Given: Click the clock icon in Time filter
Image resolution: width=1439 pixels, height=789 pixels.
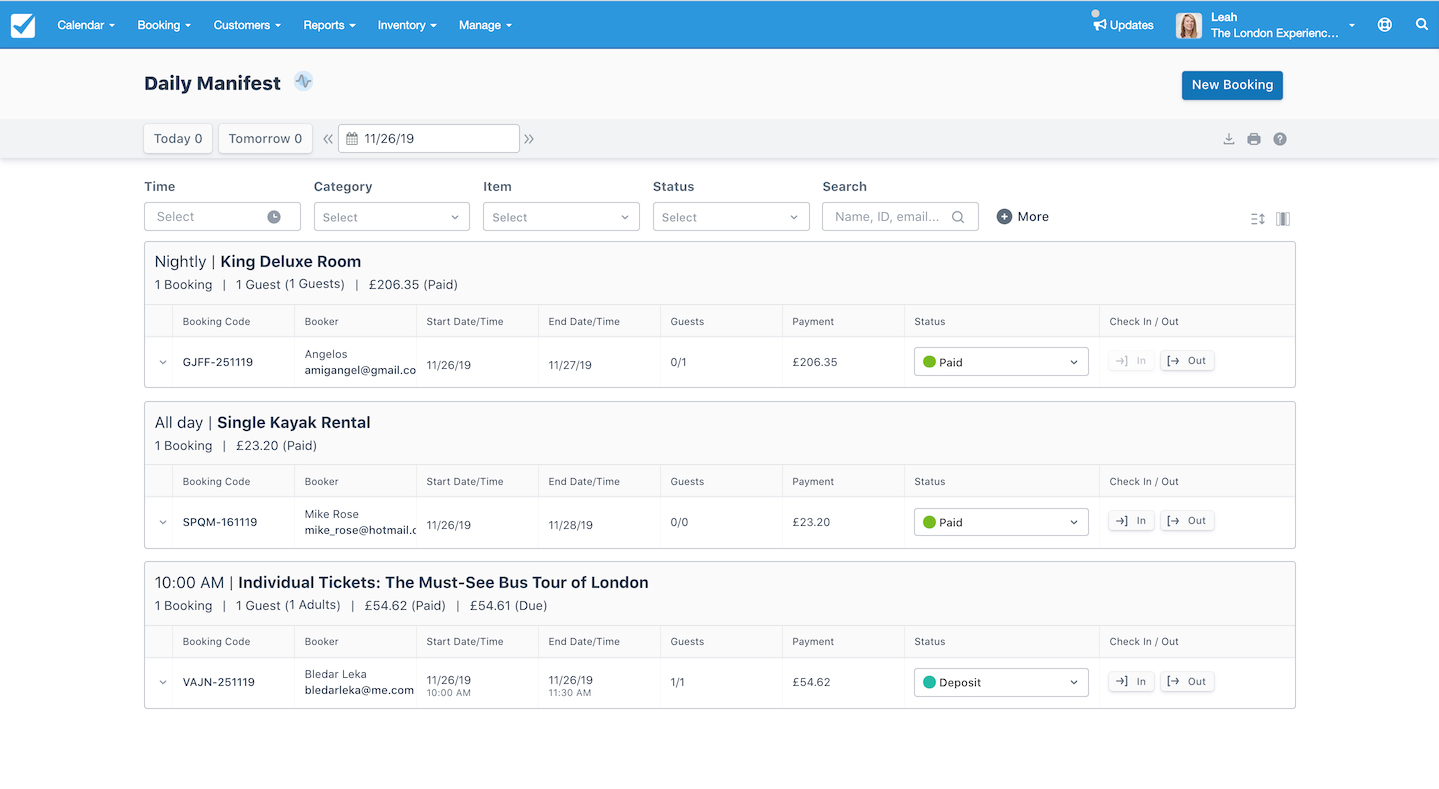Looking at the screenshot, I should pyautogui.click(x=274, y=217).
